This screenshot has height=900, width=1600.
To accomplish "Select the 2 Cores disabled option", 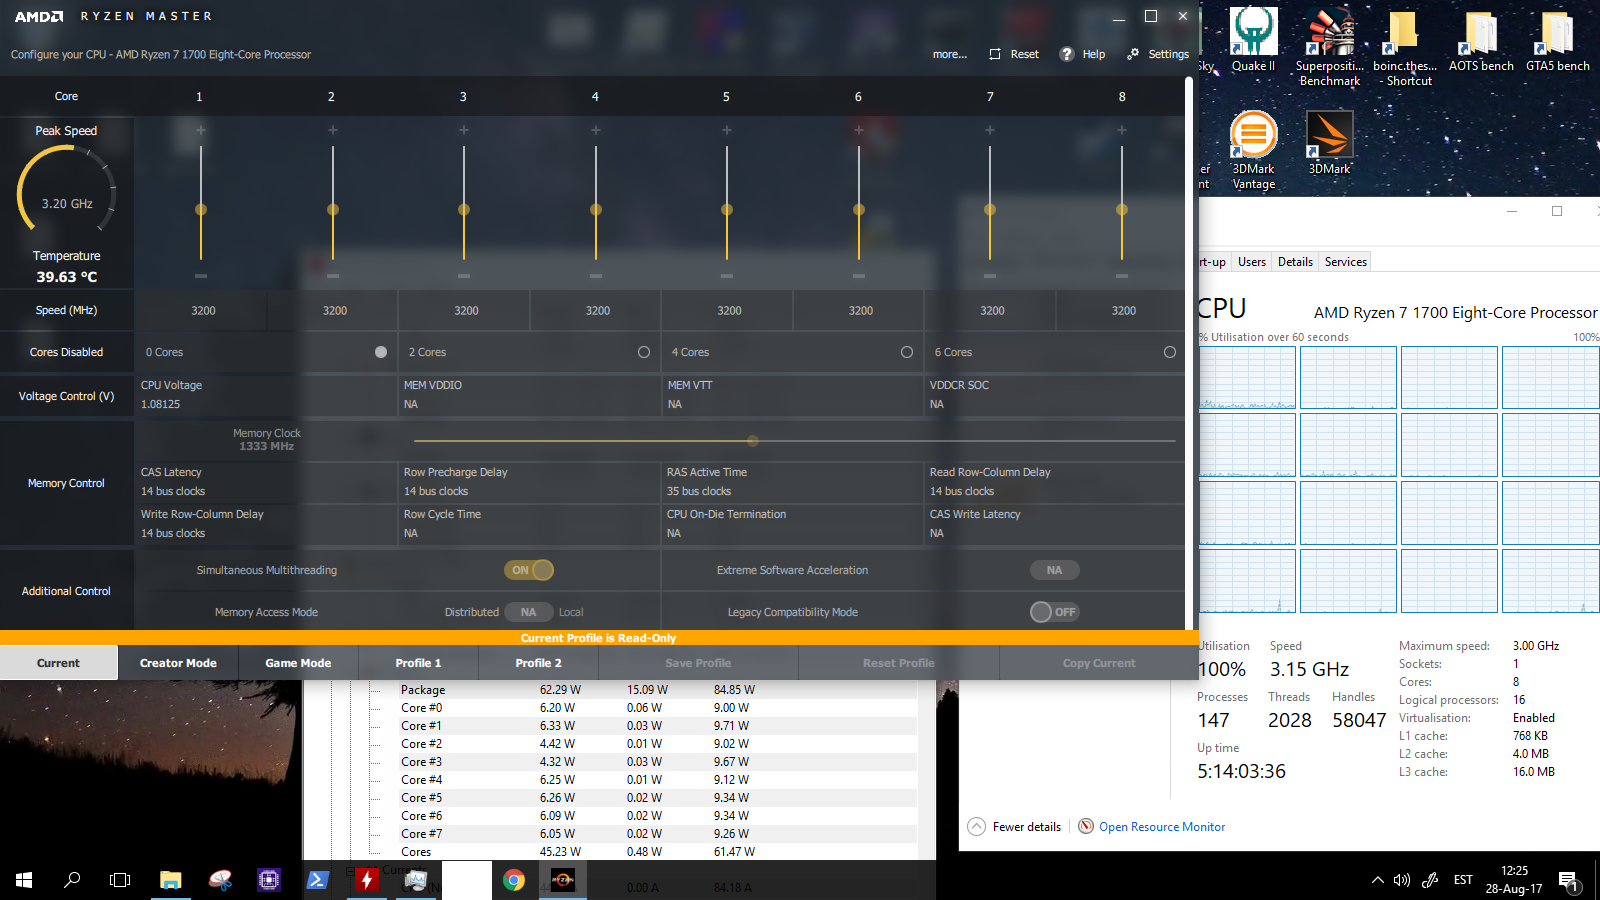I will (x=644, y=352).
